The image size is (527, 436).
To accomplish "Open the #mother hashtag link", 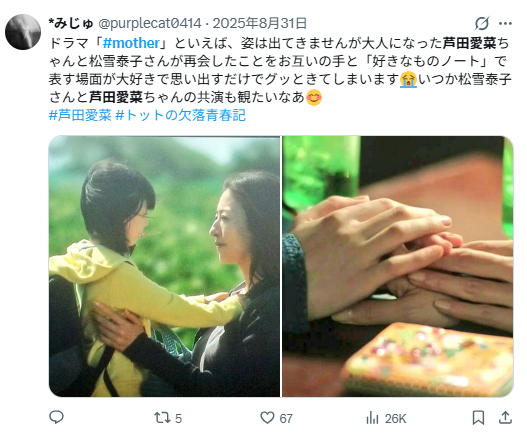I will (x=131, y=43).
